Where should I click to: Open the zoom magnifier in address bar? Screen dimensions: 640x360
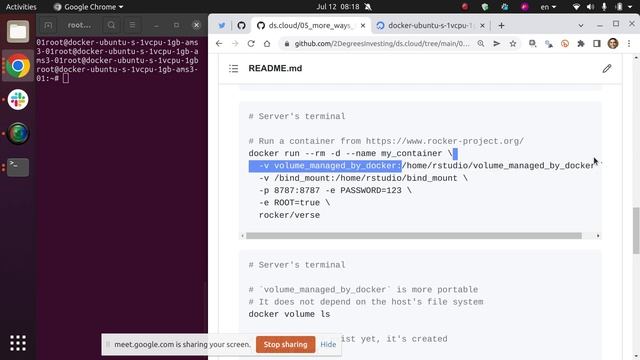[481, 44]
